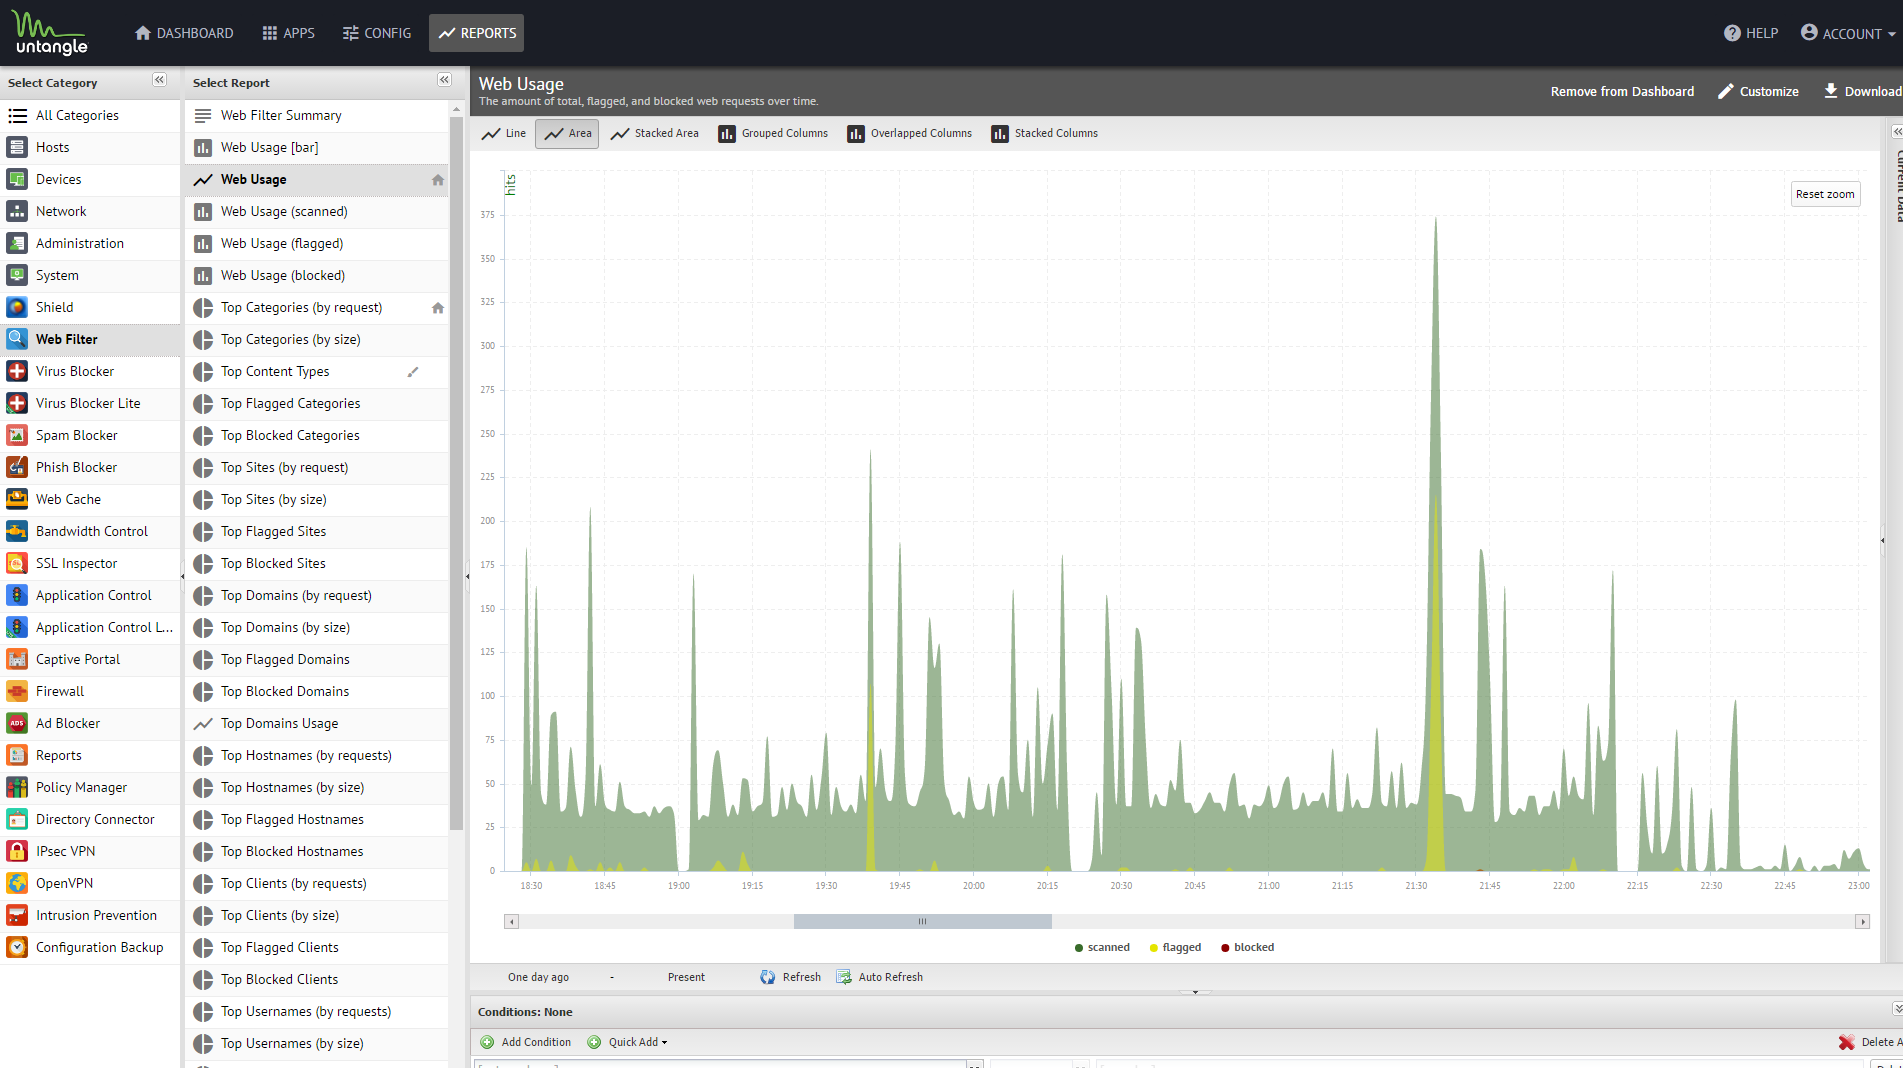Switch chart style to Area
The image size is (1903, 1068).
pyautogui.click(x=567, y=133)
